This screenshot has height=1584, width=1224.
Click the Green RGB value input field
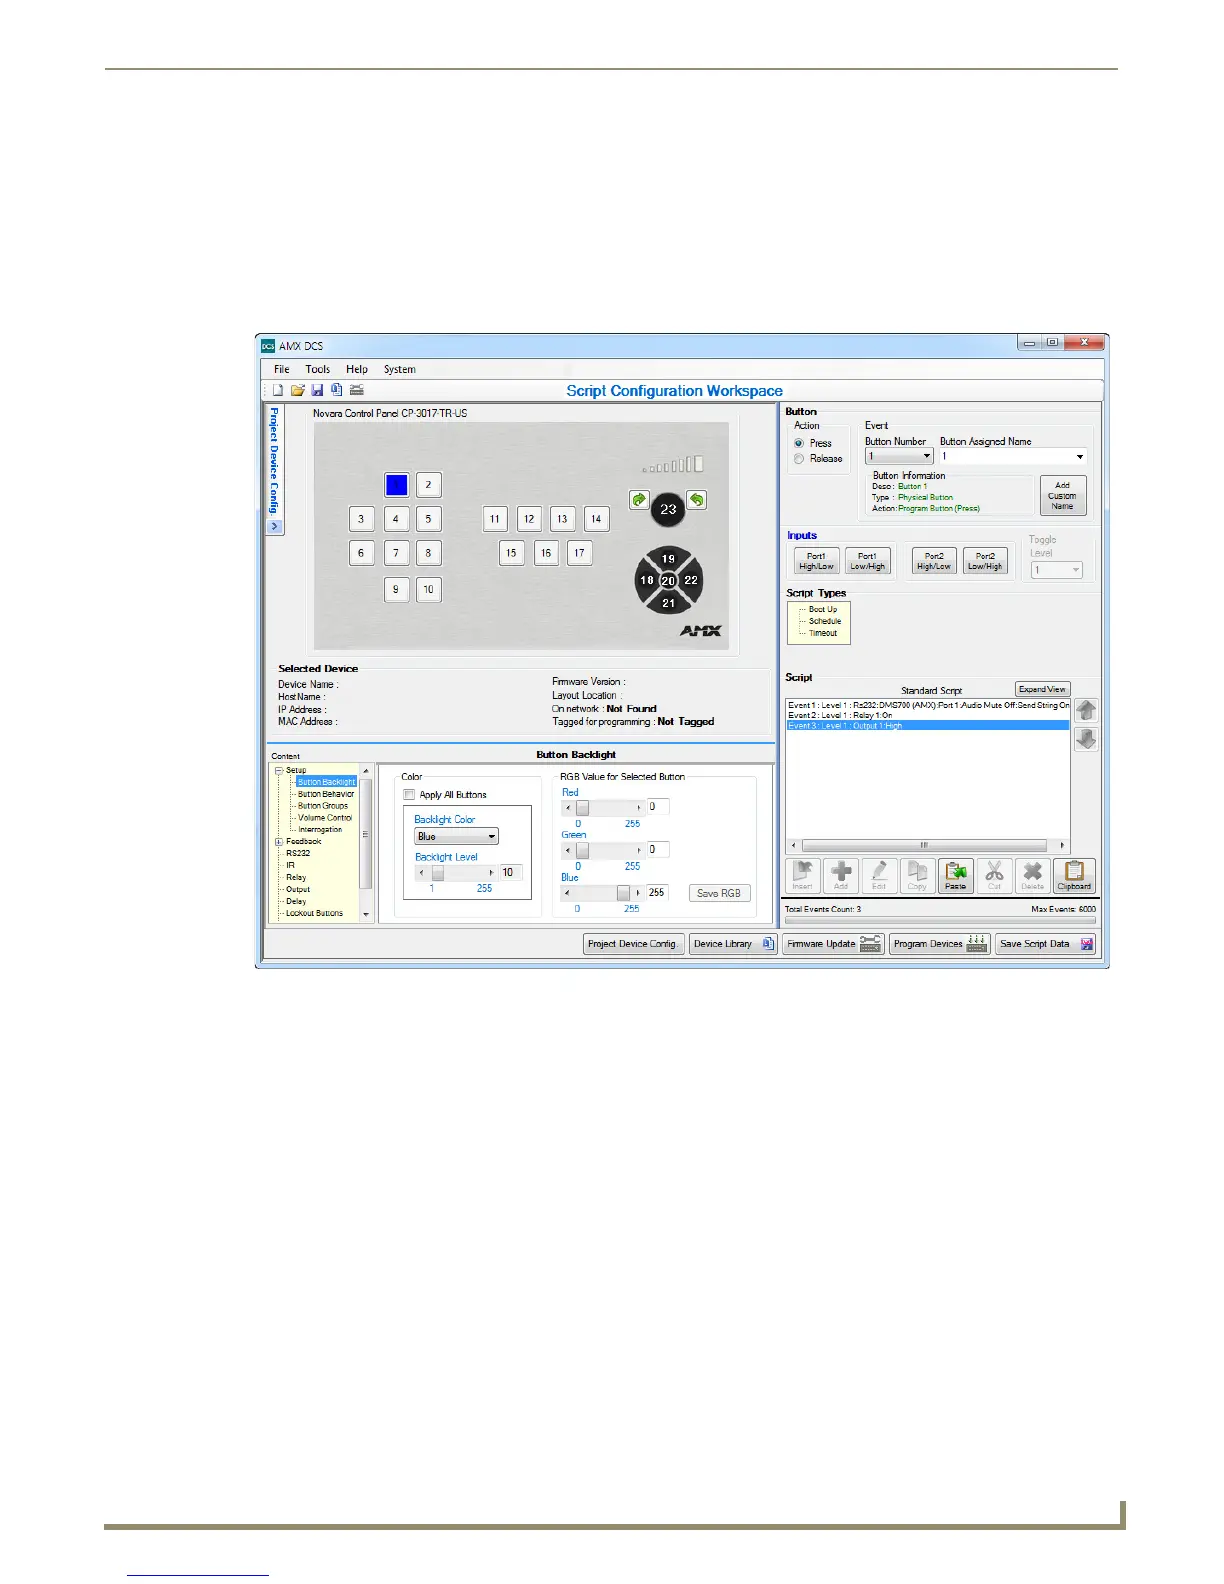[658, 850]
